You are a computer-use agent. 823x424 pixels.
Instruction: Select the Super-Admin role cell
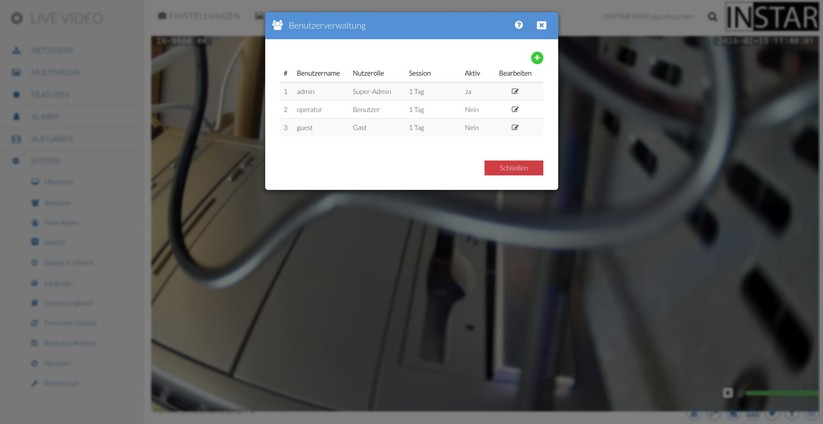(372, 91)
